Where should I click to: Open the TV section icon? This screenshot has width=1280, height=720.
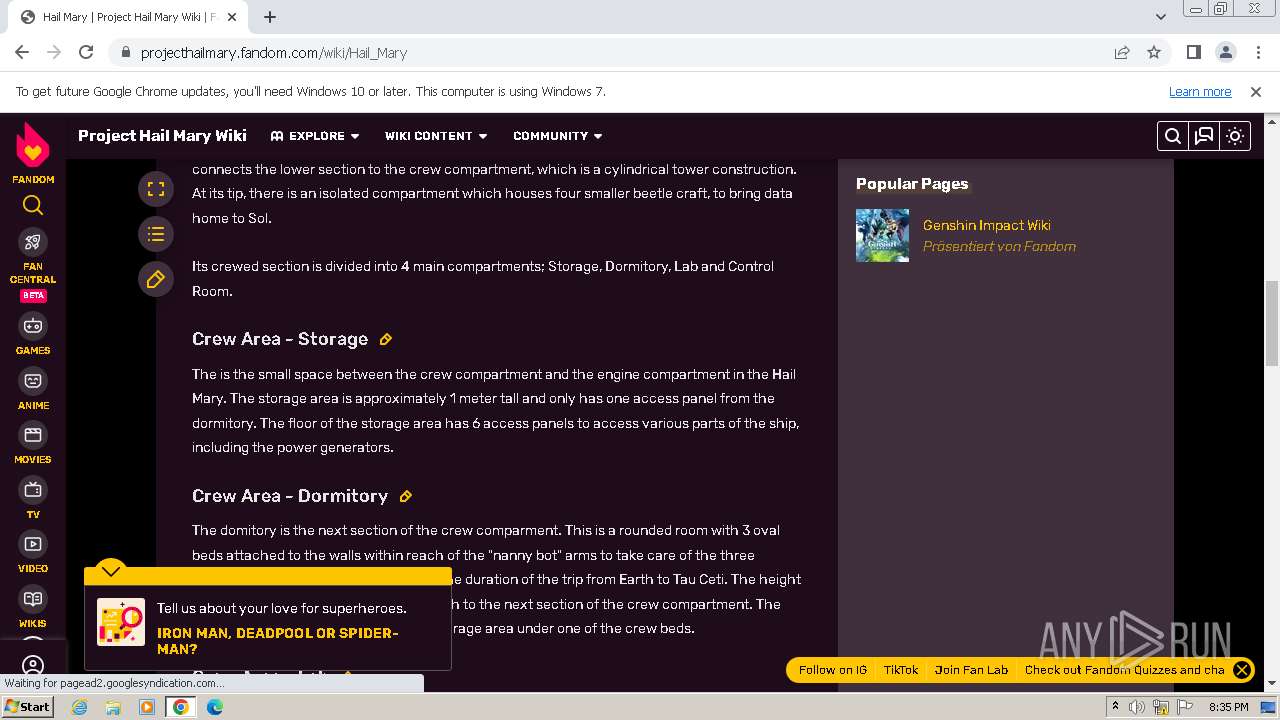33,490
